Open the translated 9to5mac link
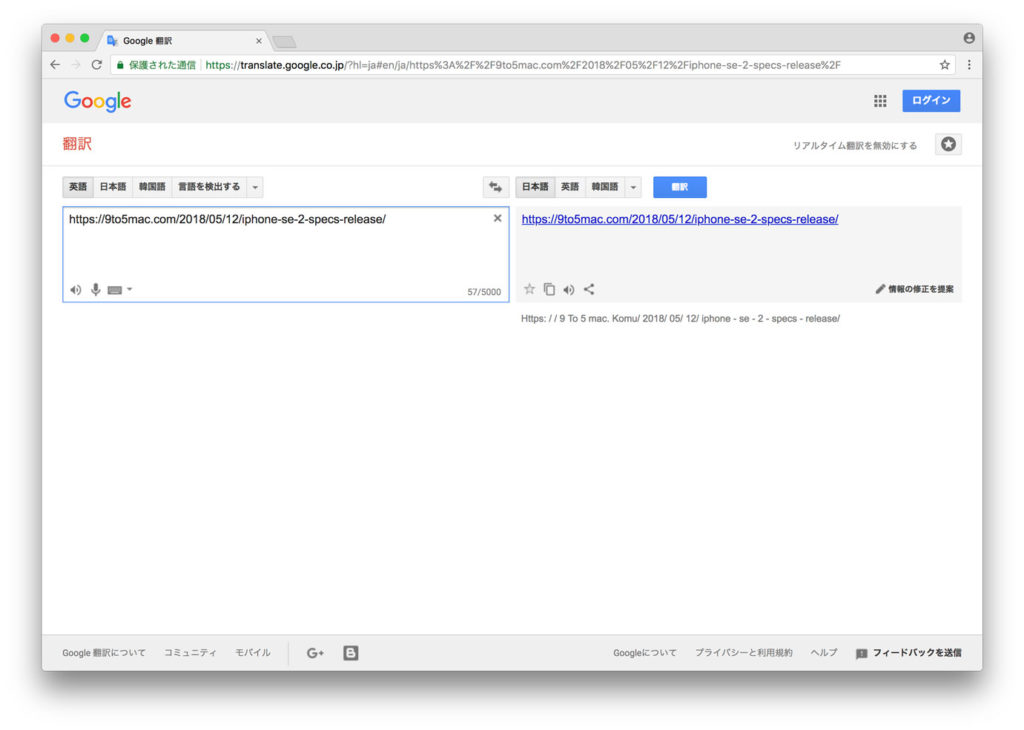The image size is (1024, 730). pos(680,219)
